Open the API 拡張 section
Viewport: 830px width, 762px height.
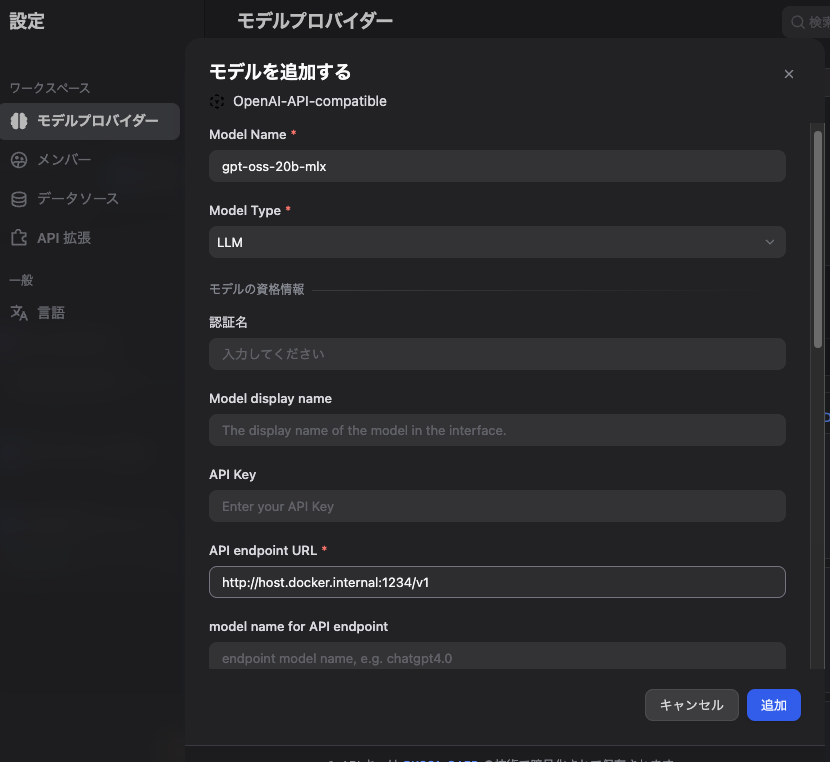64,238
